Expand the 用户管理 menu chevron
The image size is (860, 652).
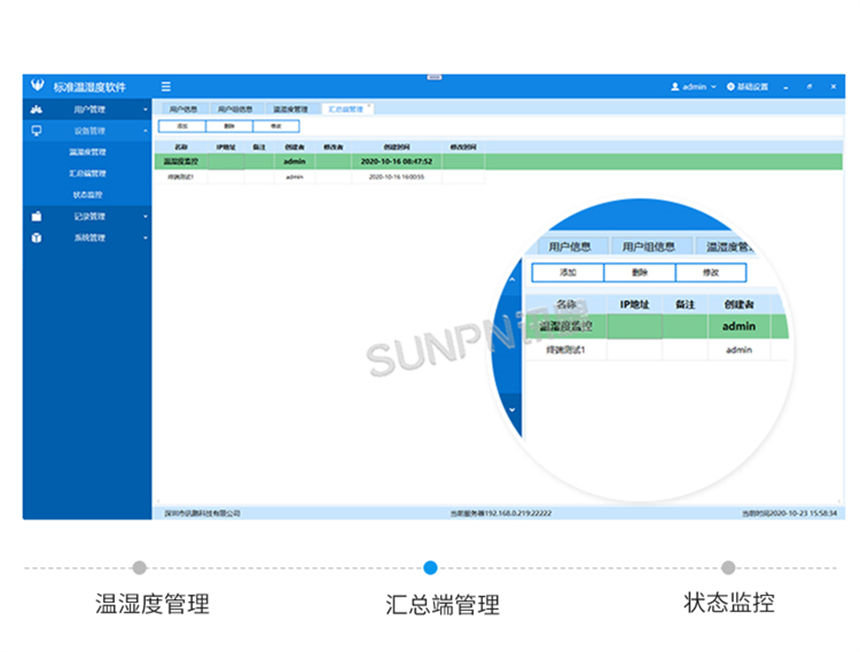tap(144, 107)
